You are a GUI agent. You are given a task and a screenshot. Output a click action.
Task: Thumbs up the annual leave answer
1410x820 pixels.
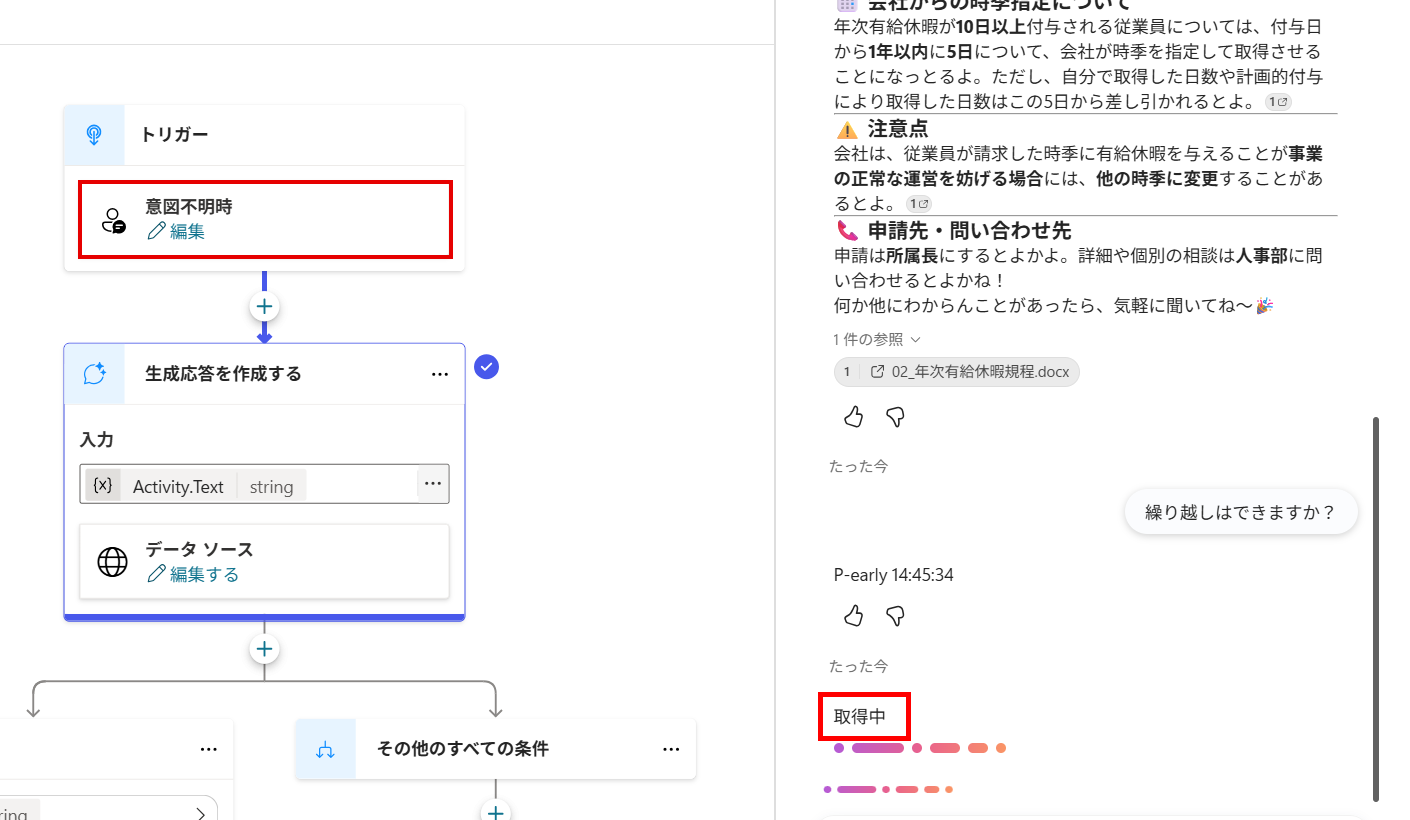pyautogui.click(x=853, y=417)
